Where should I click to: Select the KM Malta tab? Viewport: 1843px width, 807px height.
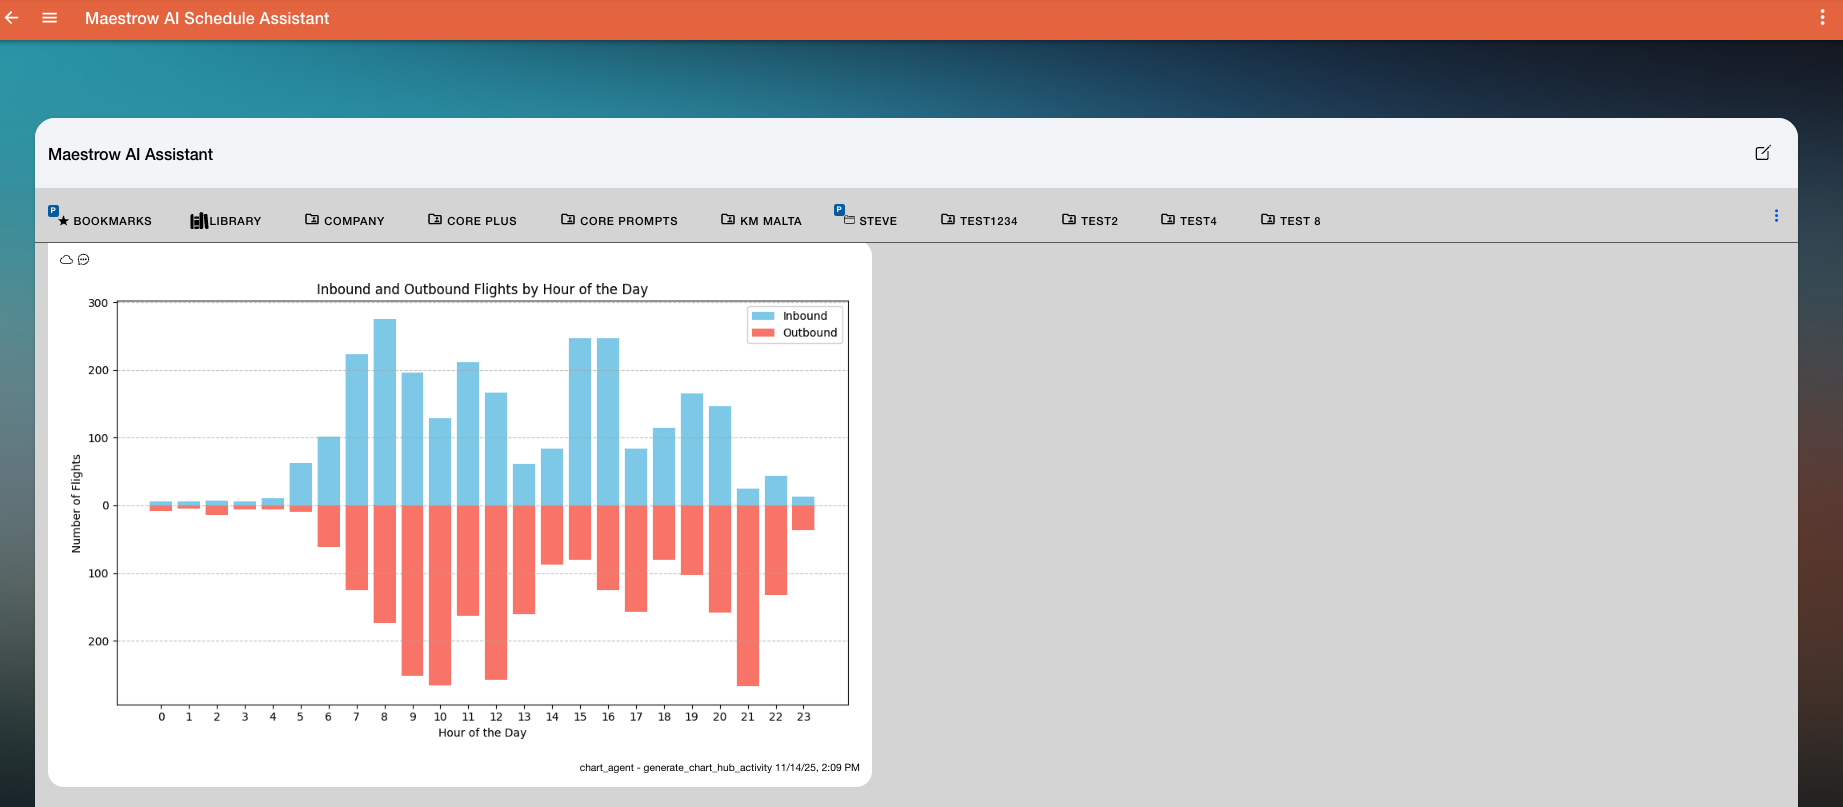pyautogui.click(x=761, y=220)
